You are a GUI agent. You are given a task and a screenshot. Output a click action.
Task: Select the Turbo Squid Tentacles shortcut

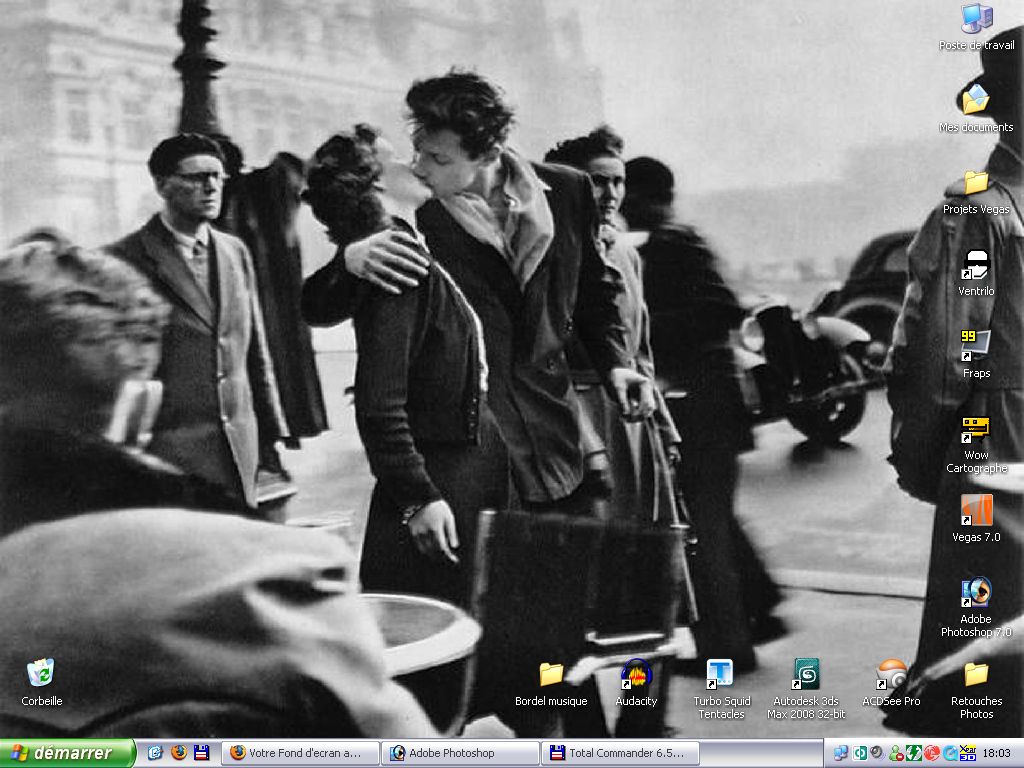click(721, 690)
